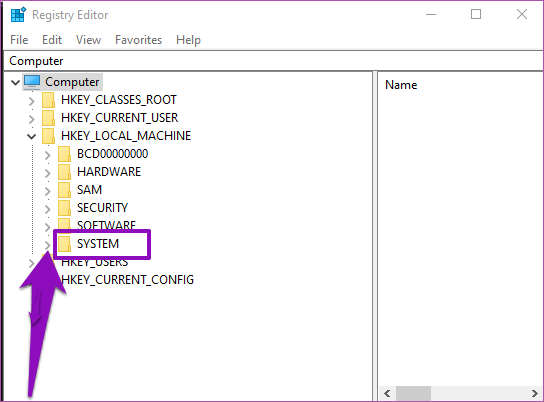Select the SYSTEM label

pos(98,244)
